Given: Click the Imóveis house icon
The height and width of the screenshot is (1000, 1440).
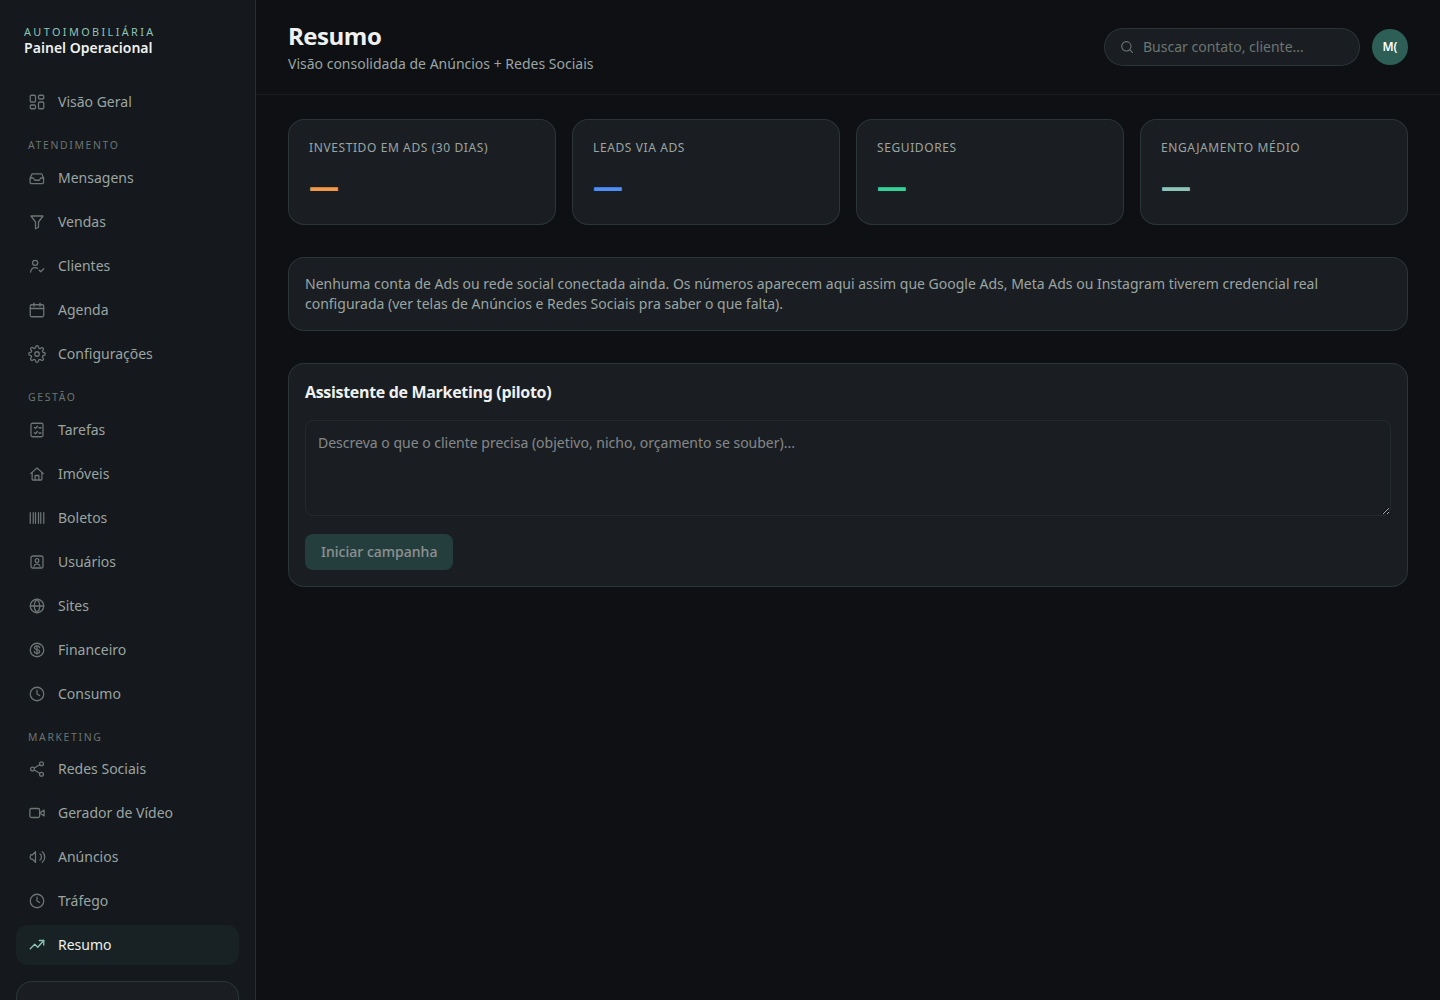Looking at the screenshot, I should click(x=37, y=474).
